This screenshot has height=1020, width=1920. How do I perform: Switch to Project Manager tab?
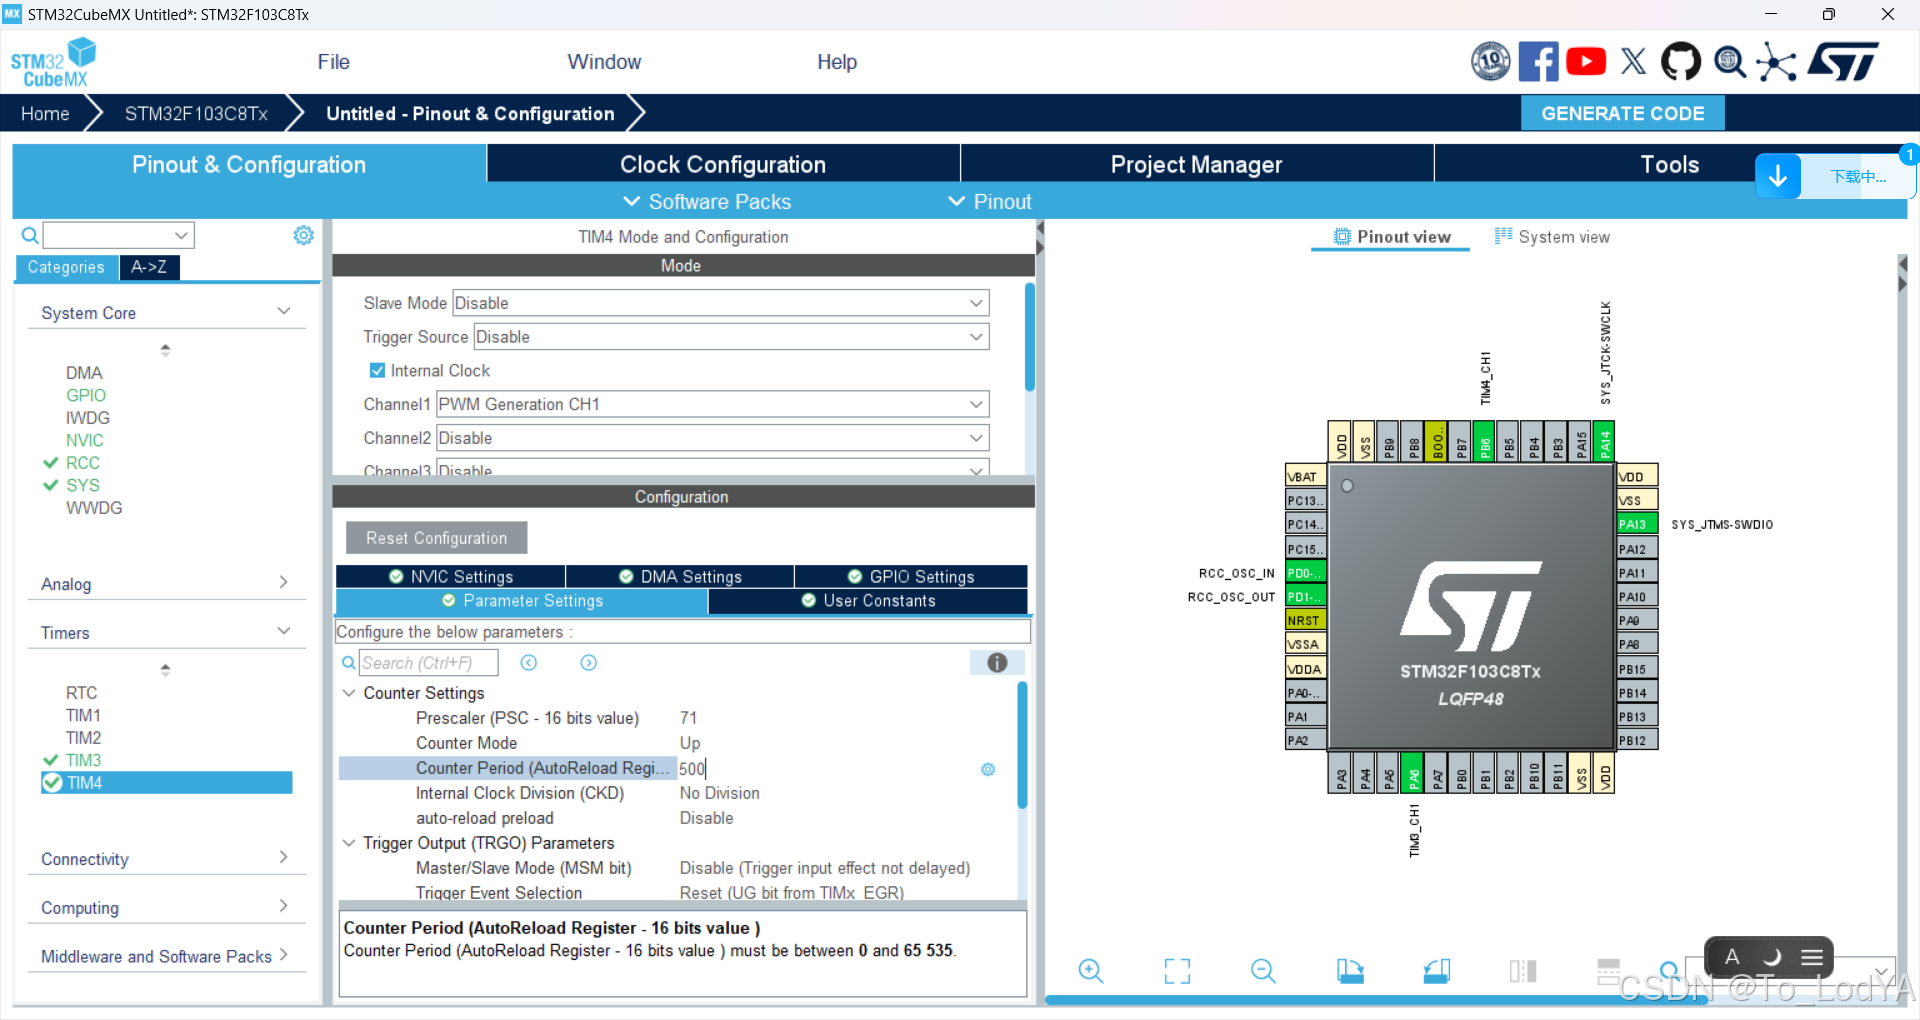point(1196,164)
